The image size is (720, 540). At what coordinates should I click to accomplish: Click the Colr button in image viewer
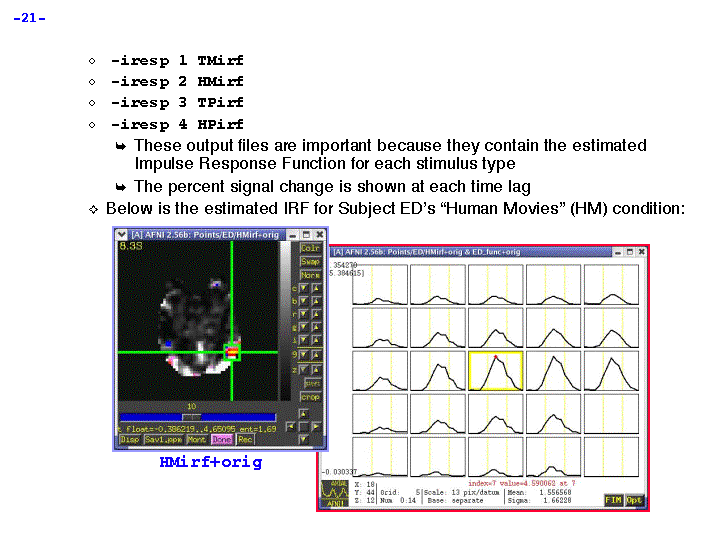[x=310, y=248]
